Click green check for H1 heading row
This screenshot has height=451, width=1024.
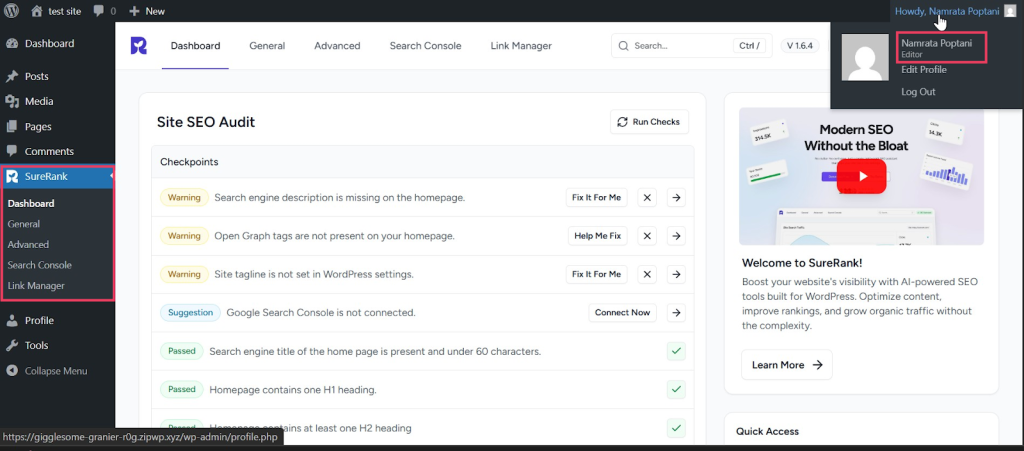[677, 390]
